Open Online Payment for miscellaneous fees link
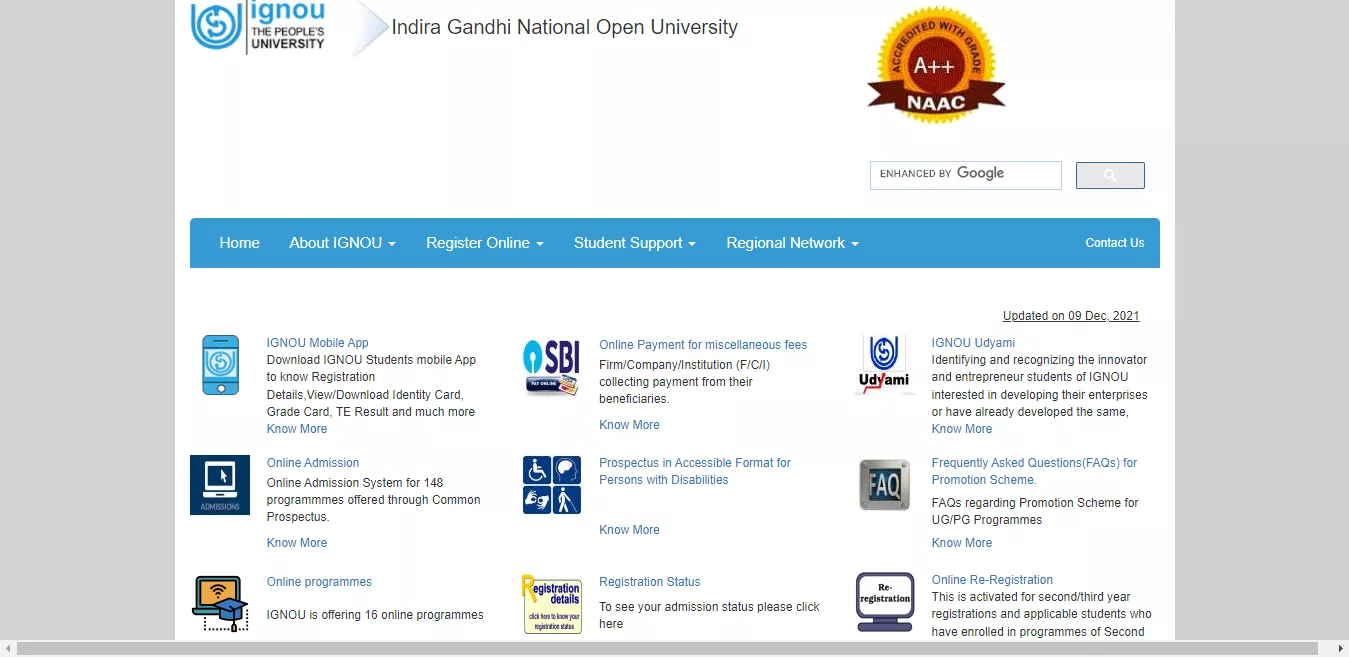 703,345
